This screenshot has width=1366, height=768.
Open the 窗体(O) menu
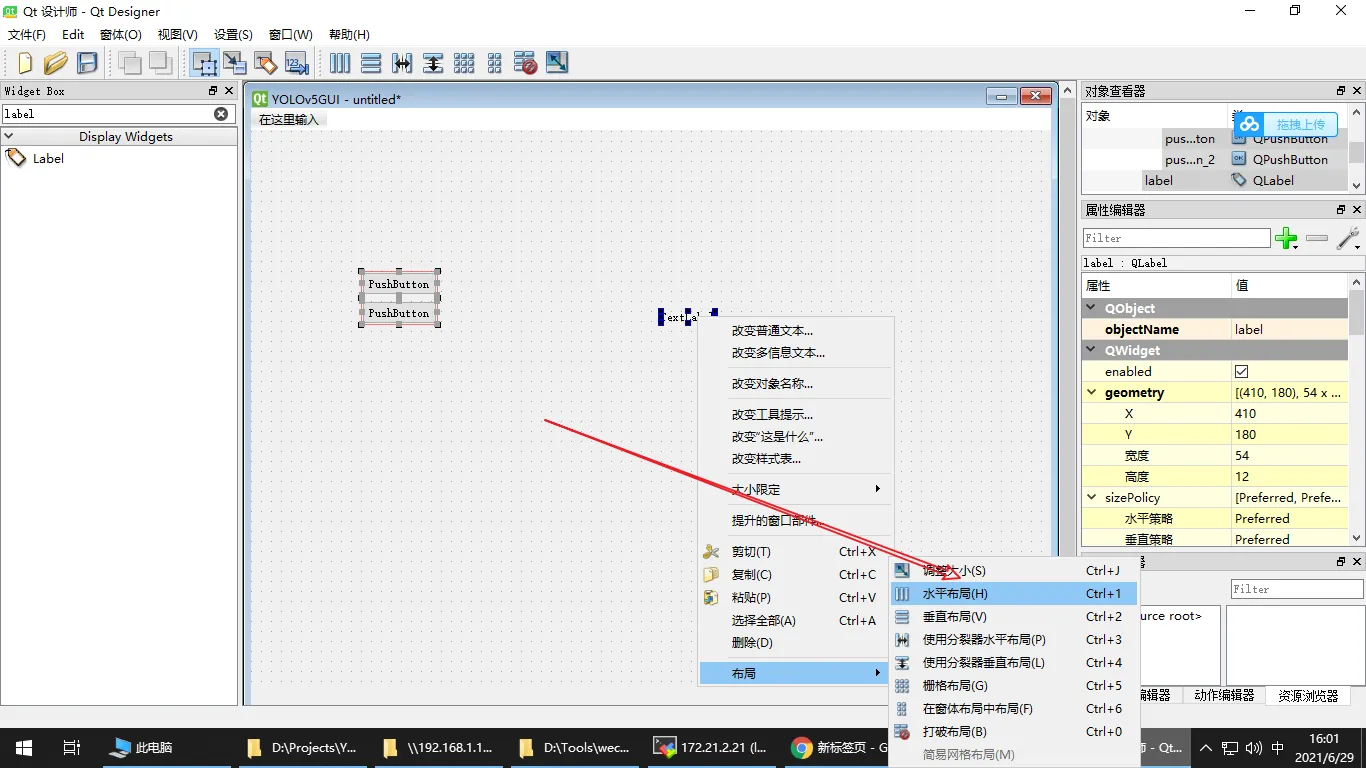[x=121, y=34]
